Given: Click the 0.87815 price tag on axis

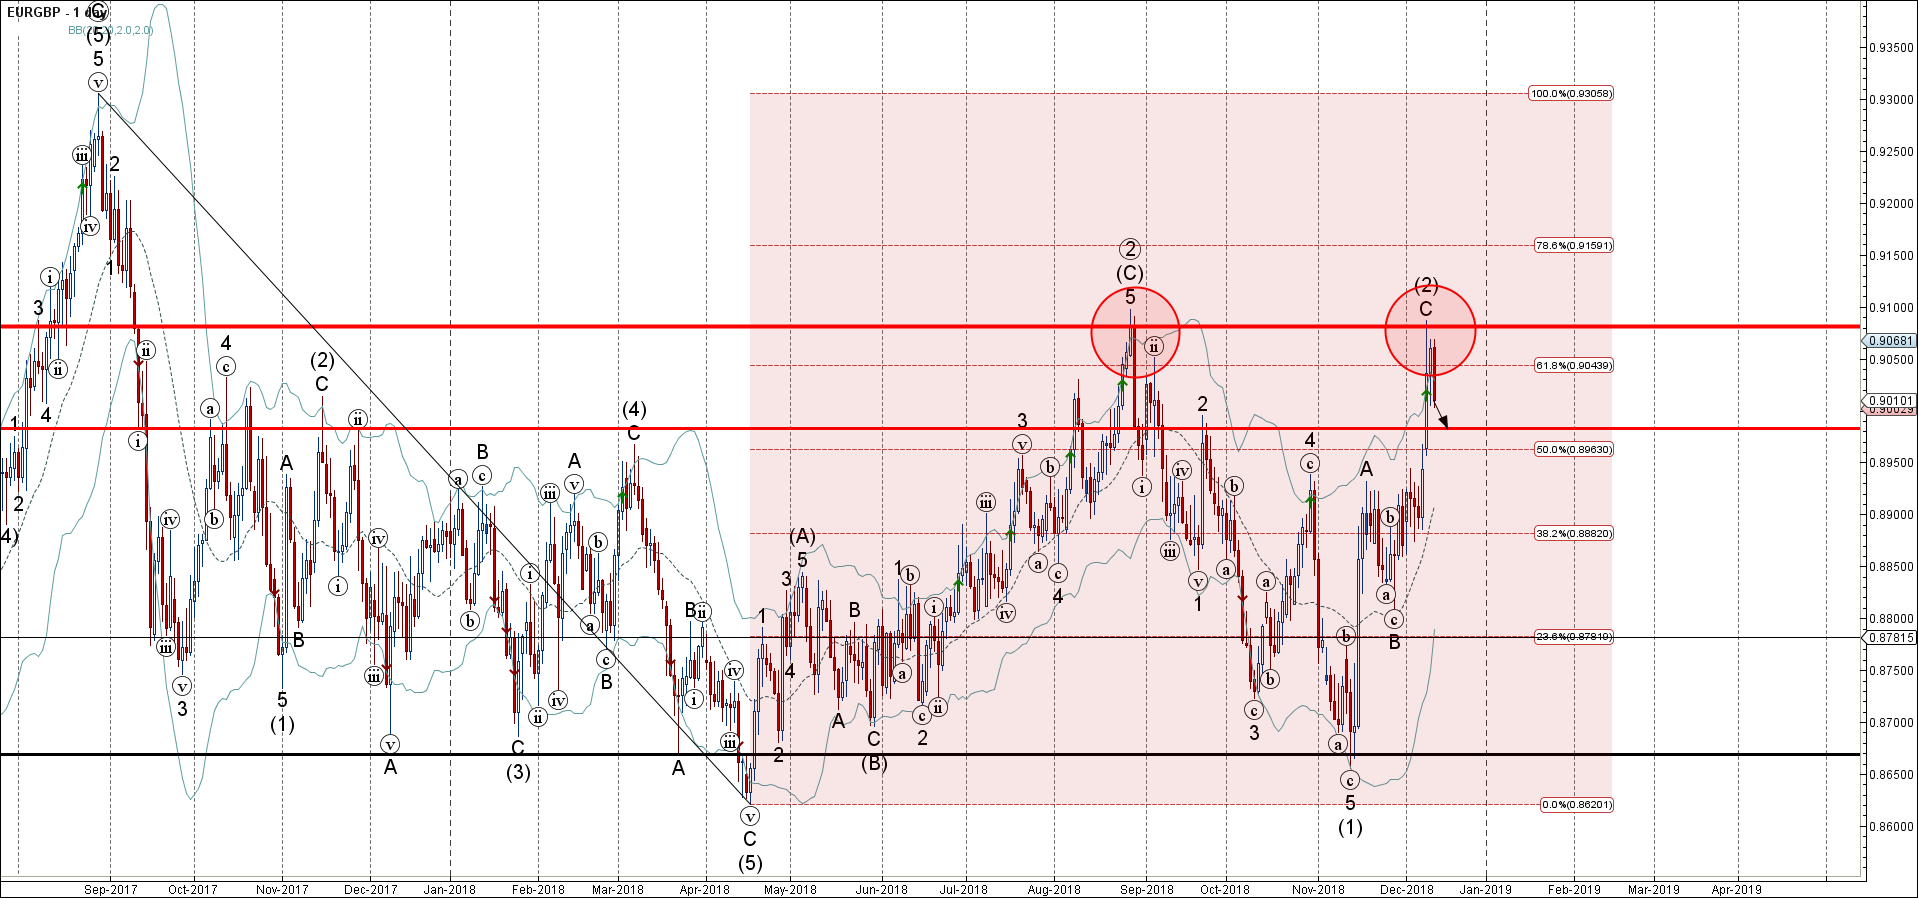Looking at the screenshot, I should (x=1890, y=637).
